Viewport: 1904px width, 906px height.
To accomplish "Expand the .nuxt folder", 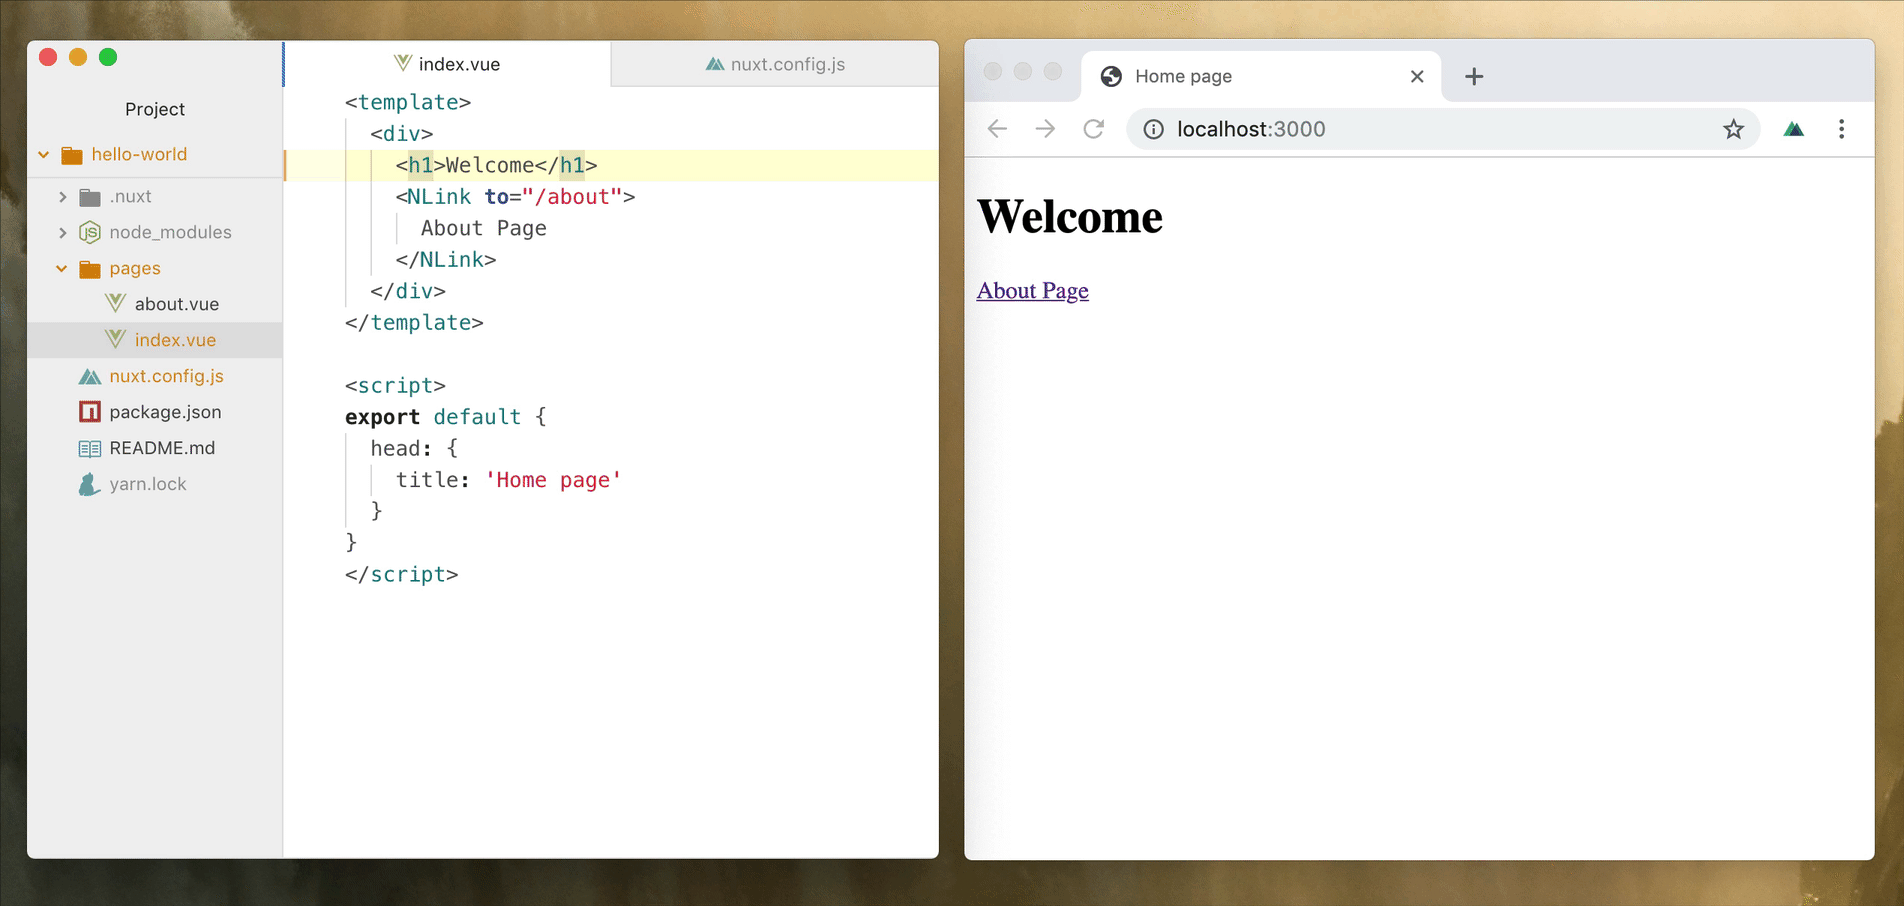I will 63,197.
